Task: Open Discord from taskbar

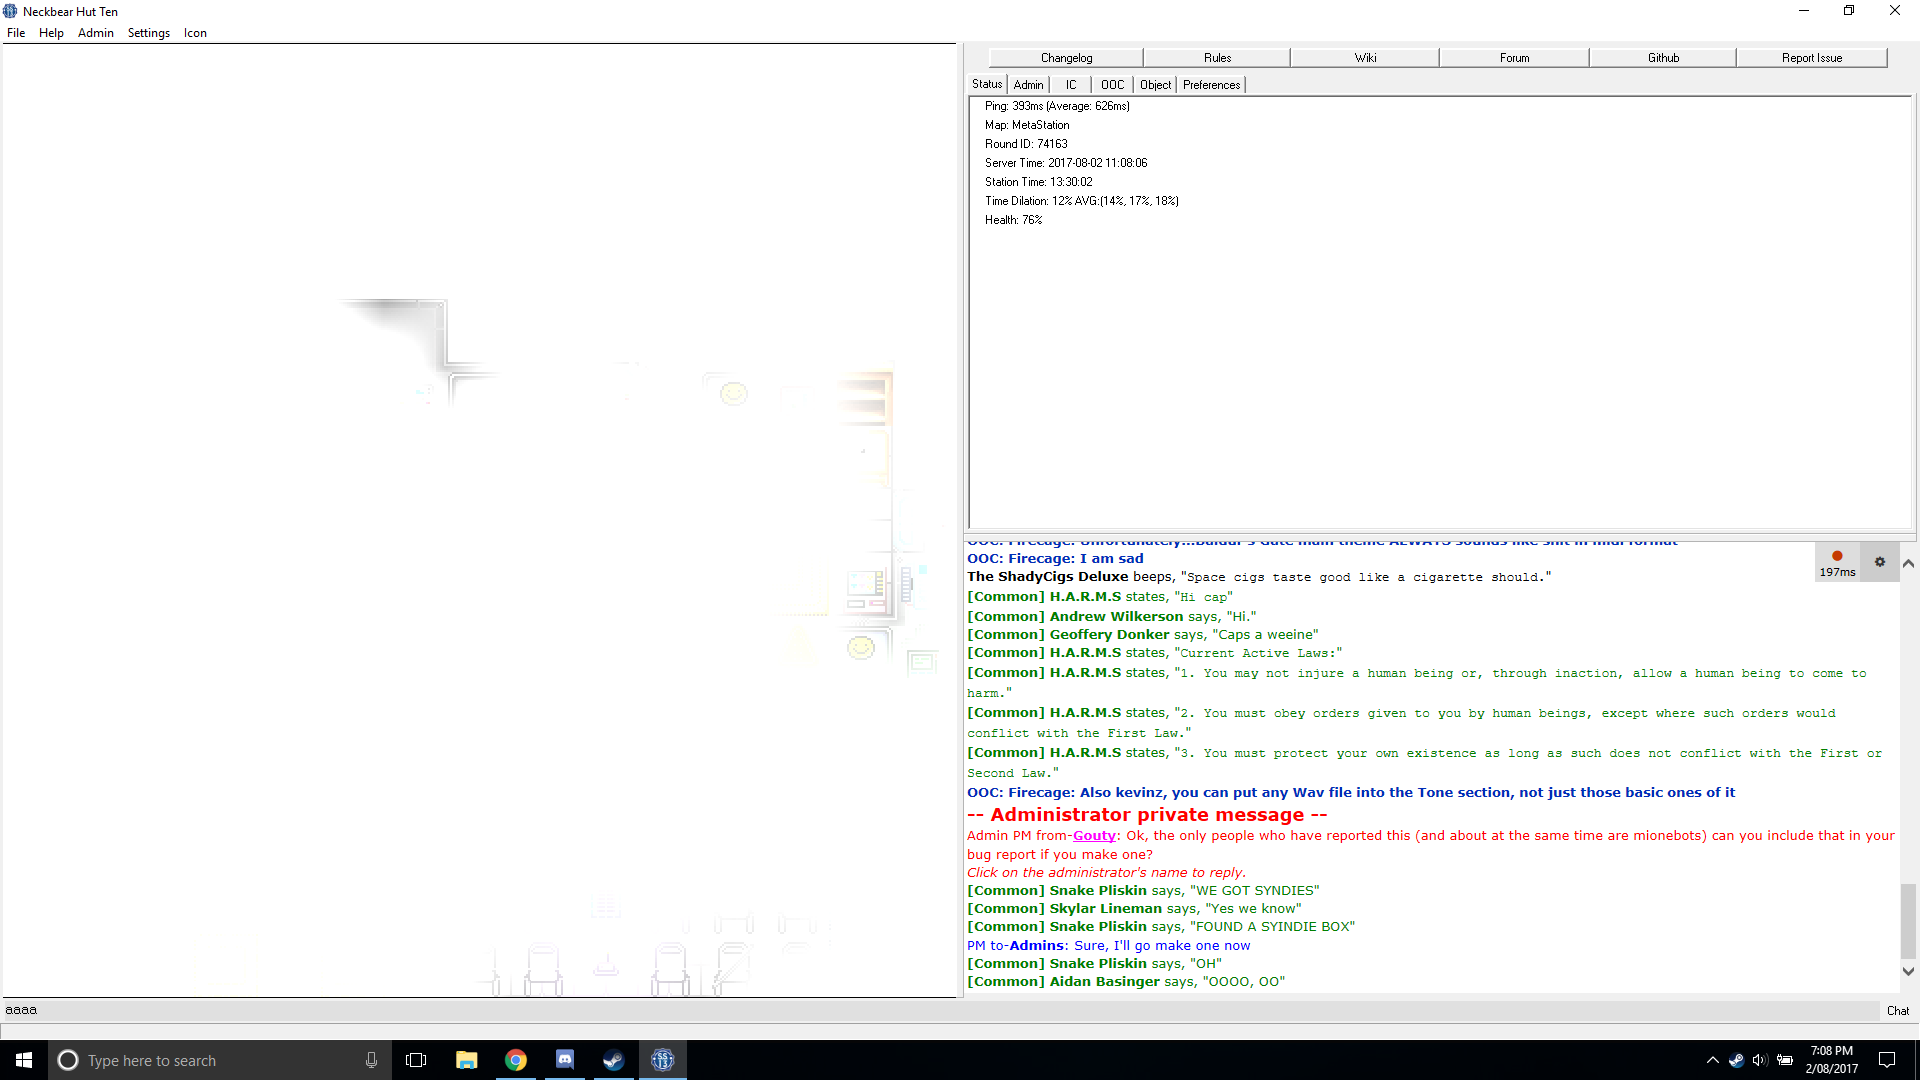Action: tap(565, 1060)
